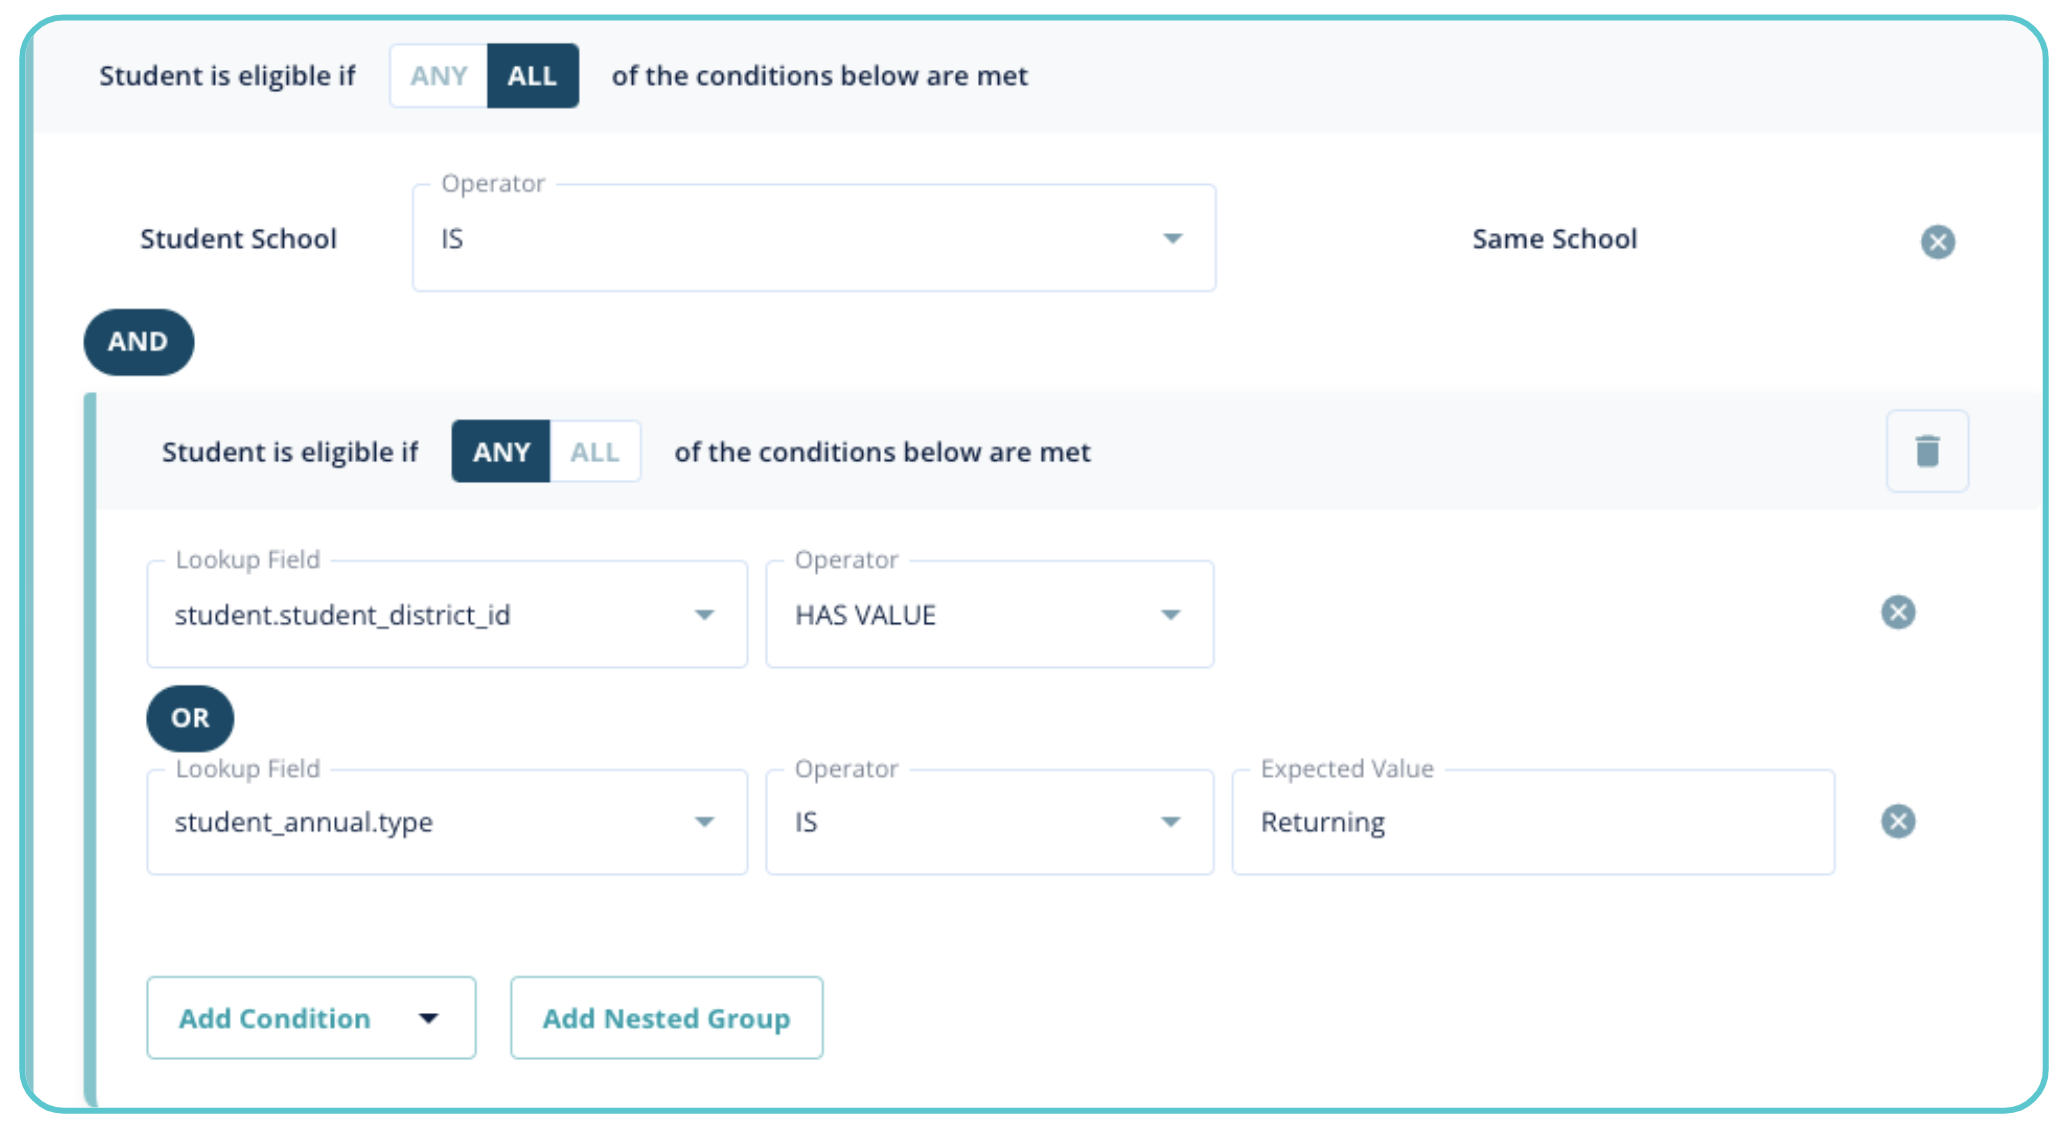Set nested group to ANY
The image size is (2066, 1132).
[501, 452]
